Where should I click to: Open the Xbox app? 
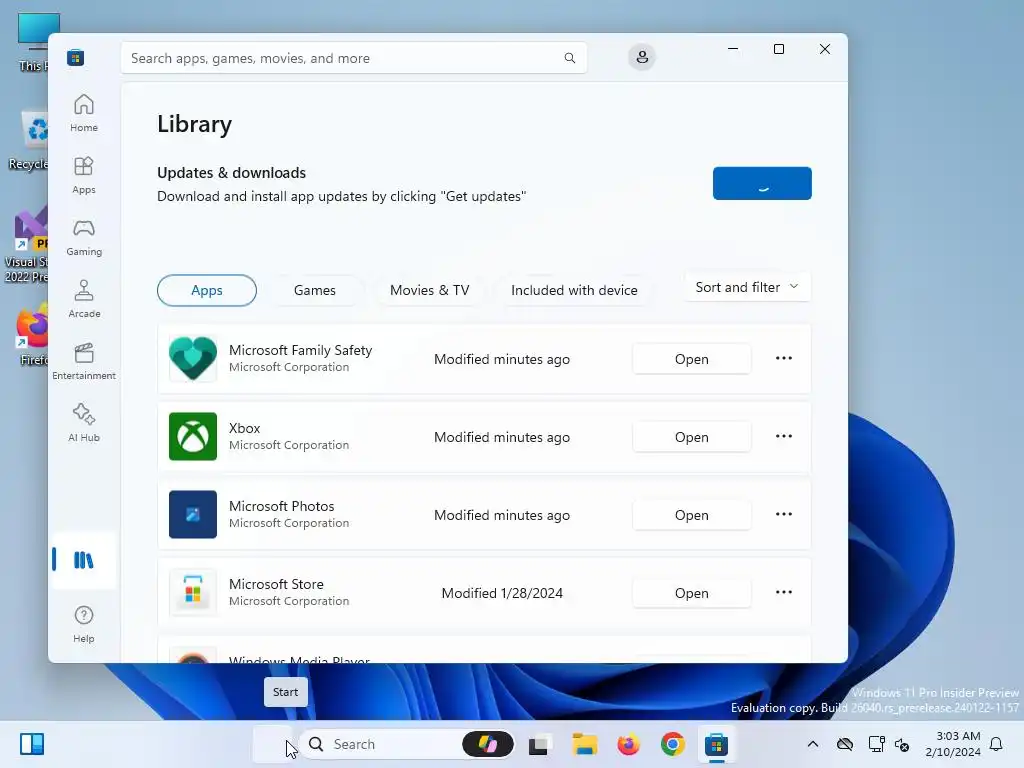point(692,437)
